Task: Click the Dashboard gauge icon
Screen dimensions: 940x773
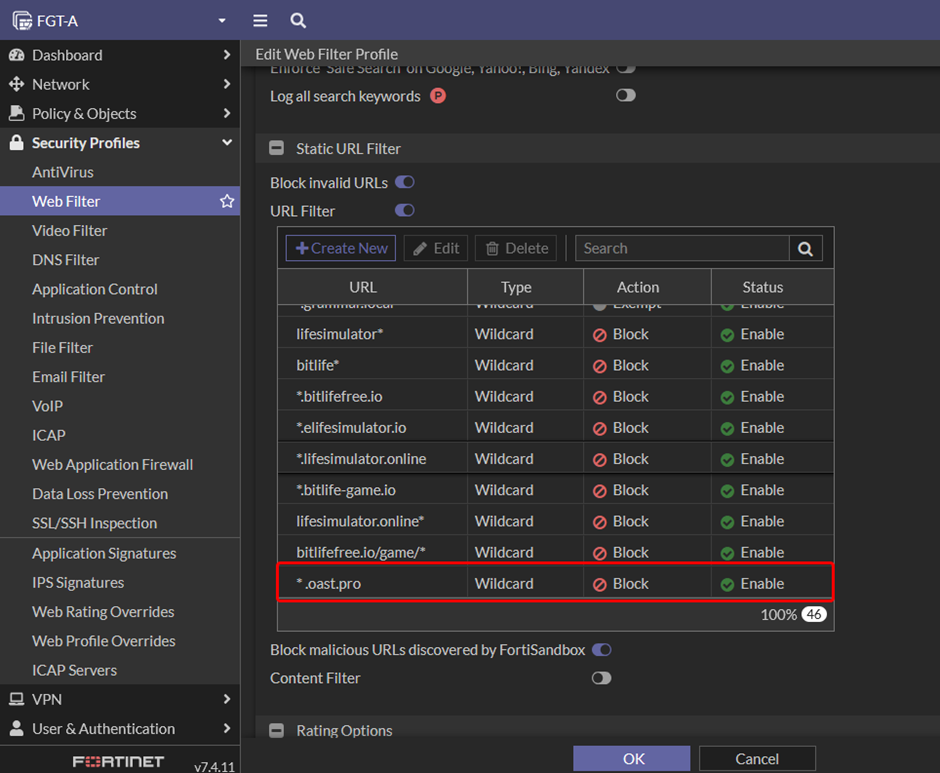Action: (17, 55)
